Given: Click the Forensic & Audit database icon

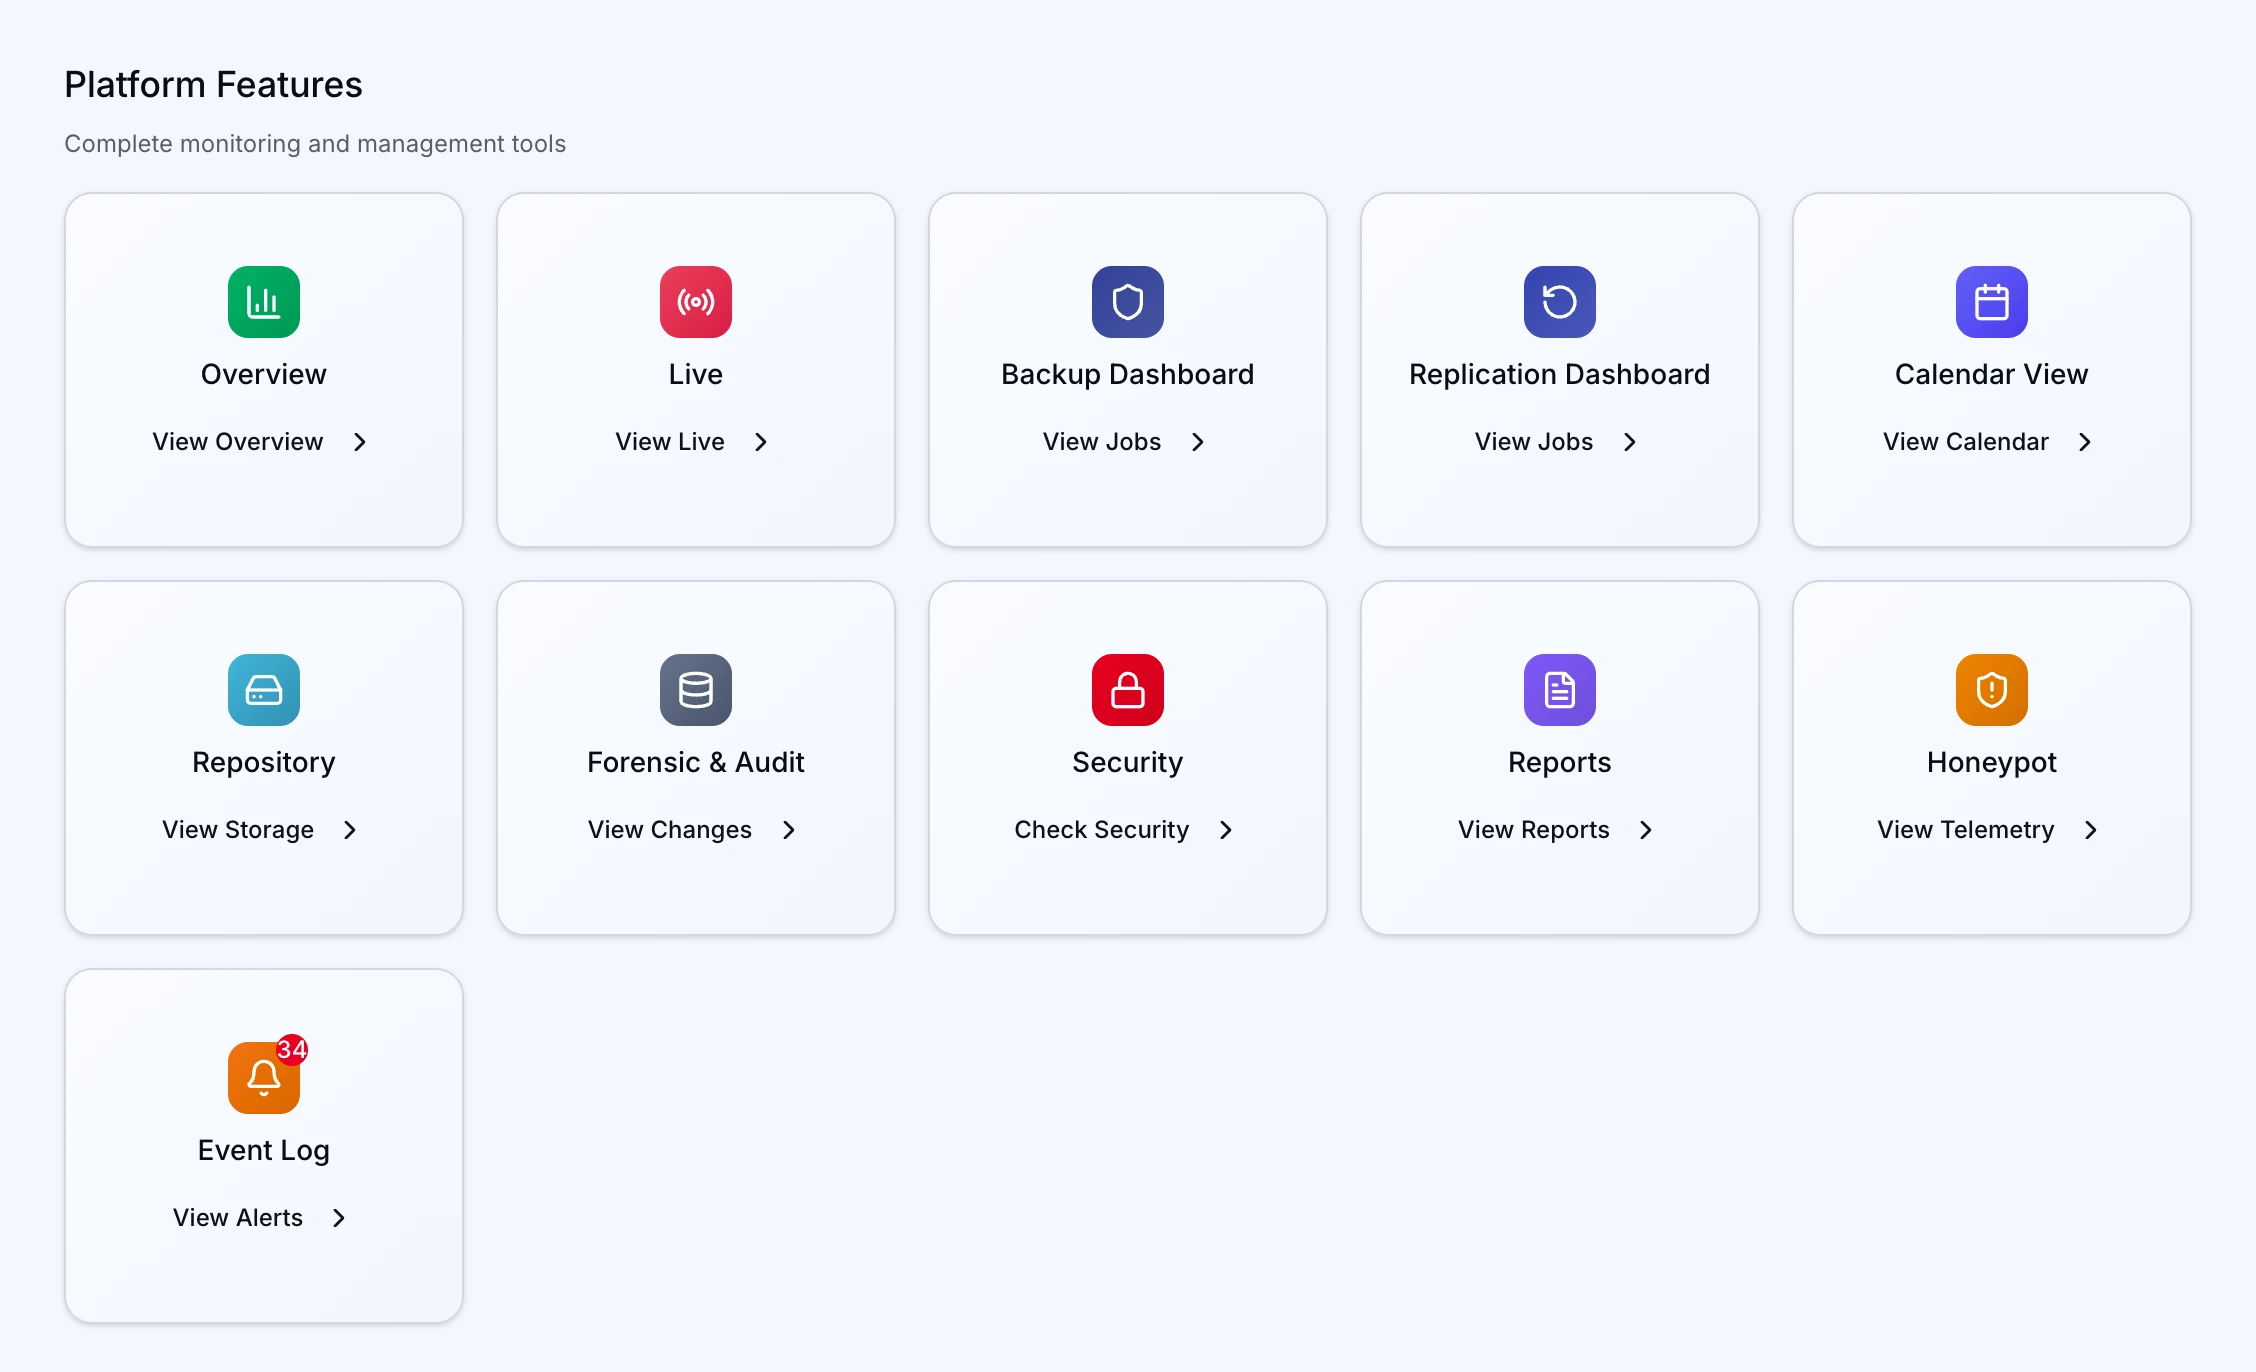Looking at the screenshot, I should [x=696, y=690].
